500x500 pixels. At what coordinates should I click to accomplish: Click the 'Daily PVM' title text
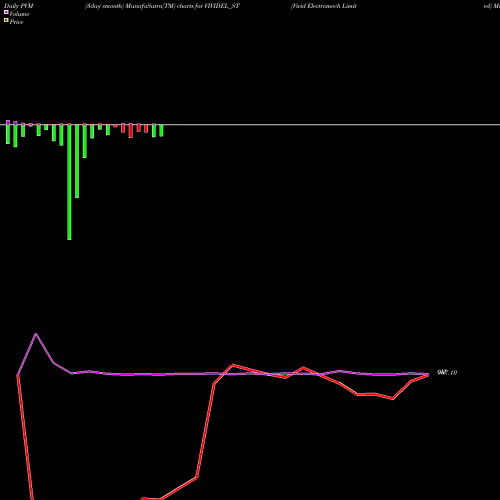click(19, 6)
